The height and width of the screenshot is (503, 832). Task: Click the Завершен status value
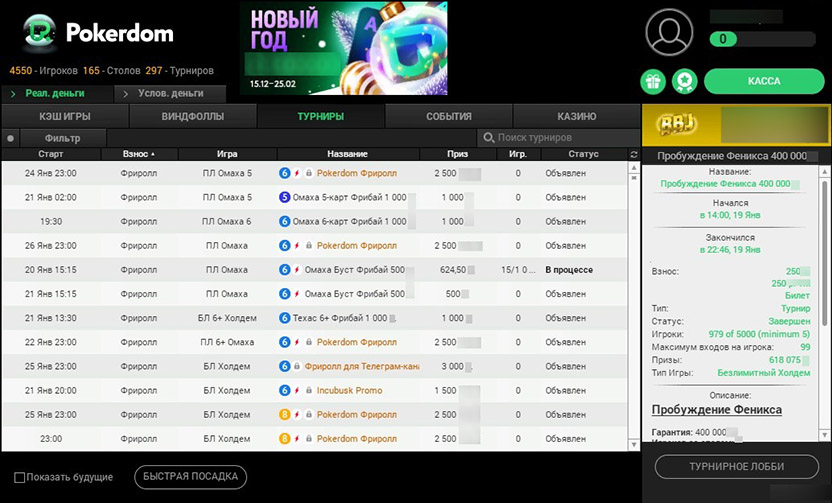click(789, 322)
